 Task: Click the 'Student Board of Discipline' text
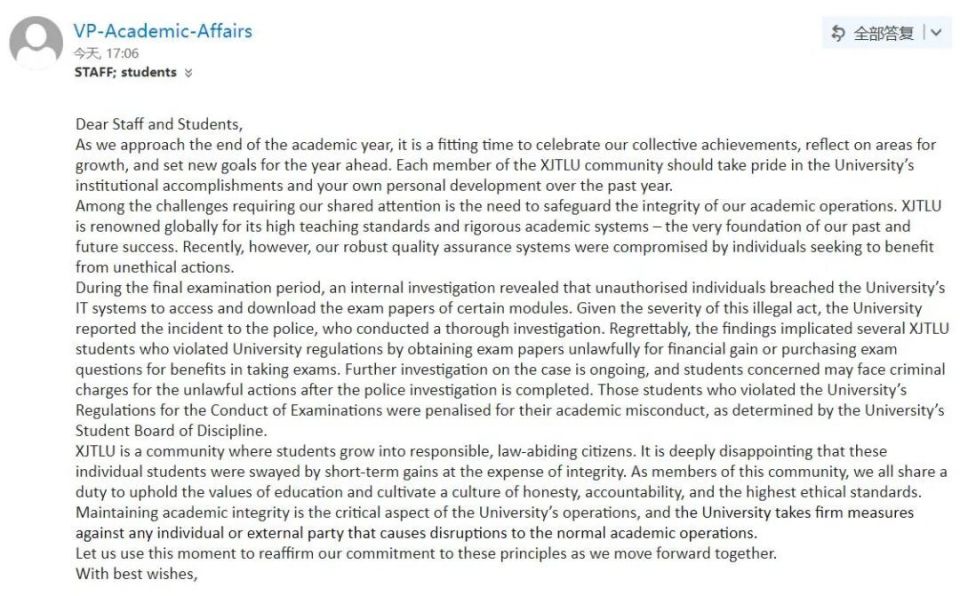coord(171,431)
